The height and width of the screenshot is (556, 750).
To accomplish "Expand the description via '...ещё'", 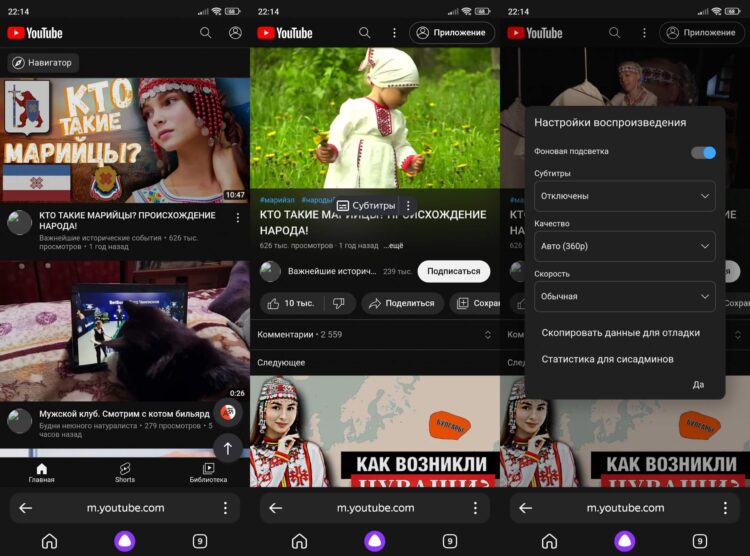I will pos(393,245).
